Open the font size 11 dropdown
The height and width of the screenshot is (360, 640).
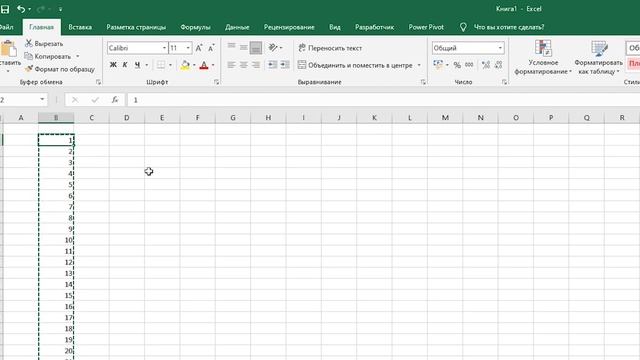pos(188,48)
